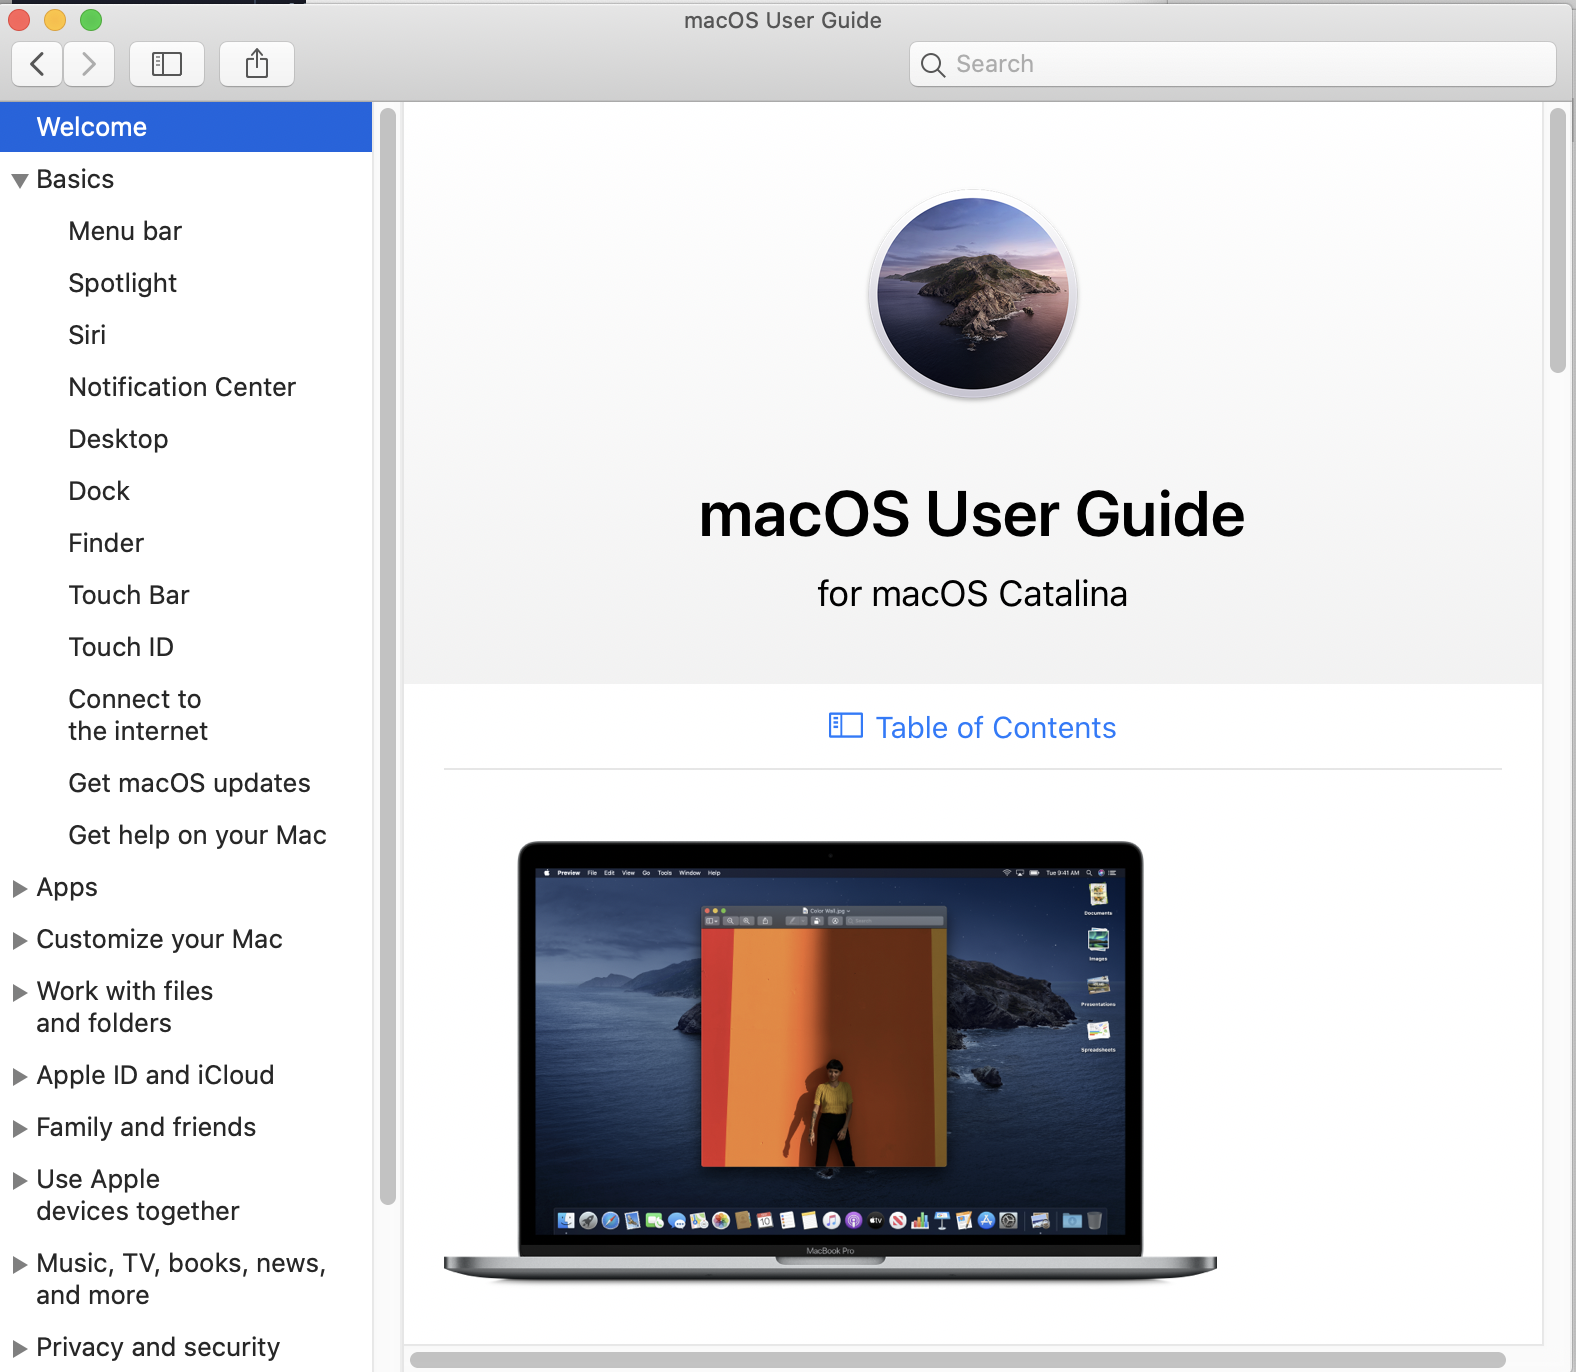
Task: Click the Basics section label
Action: [x=75, y=179]
